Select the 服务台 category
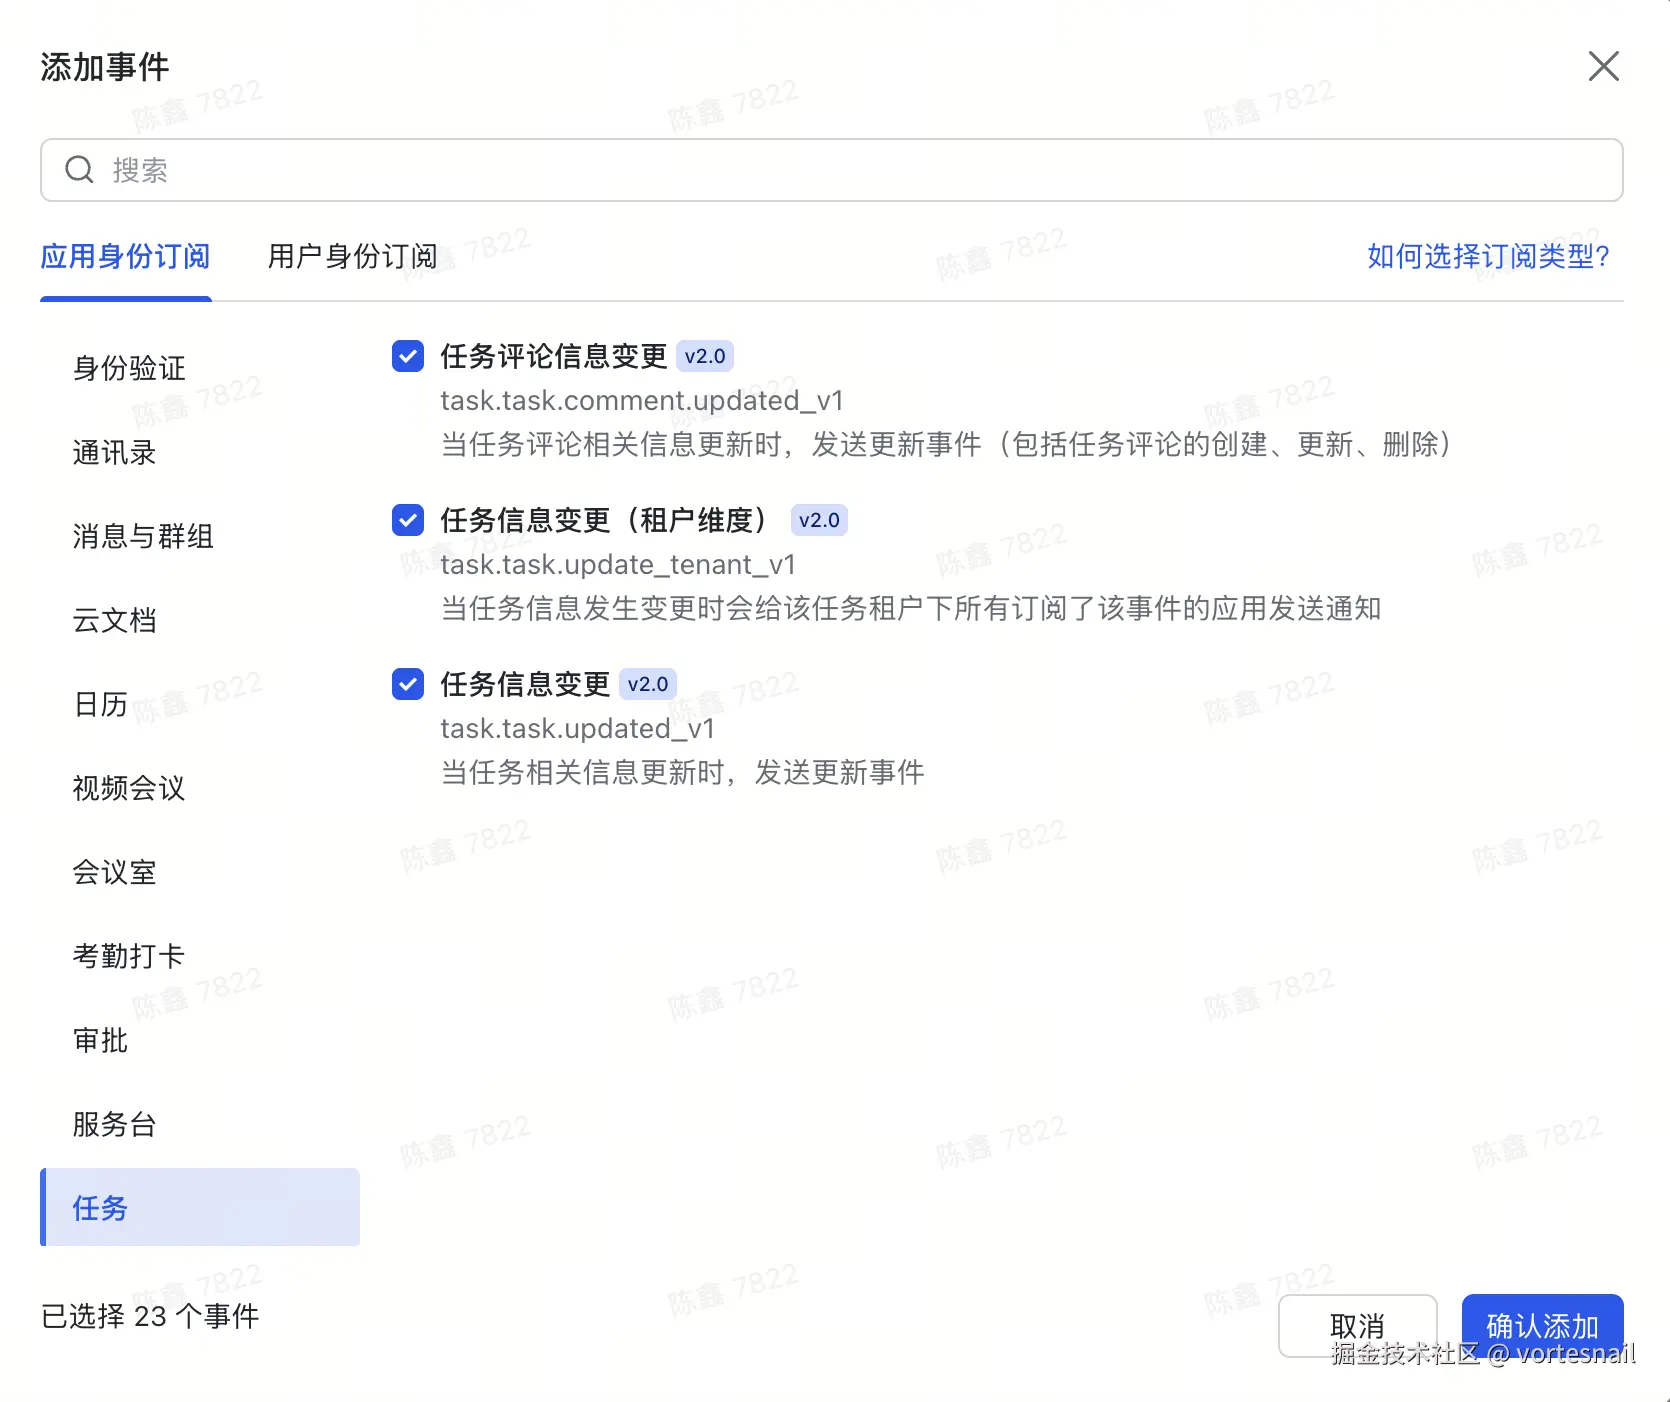This screenshot has width=1670, height=1402. click(114, 1125)
